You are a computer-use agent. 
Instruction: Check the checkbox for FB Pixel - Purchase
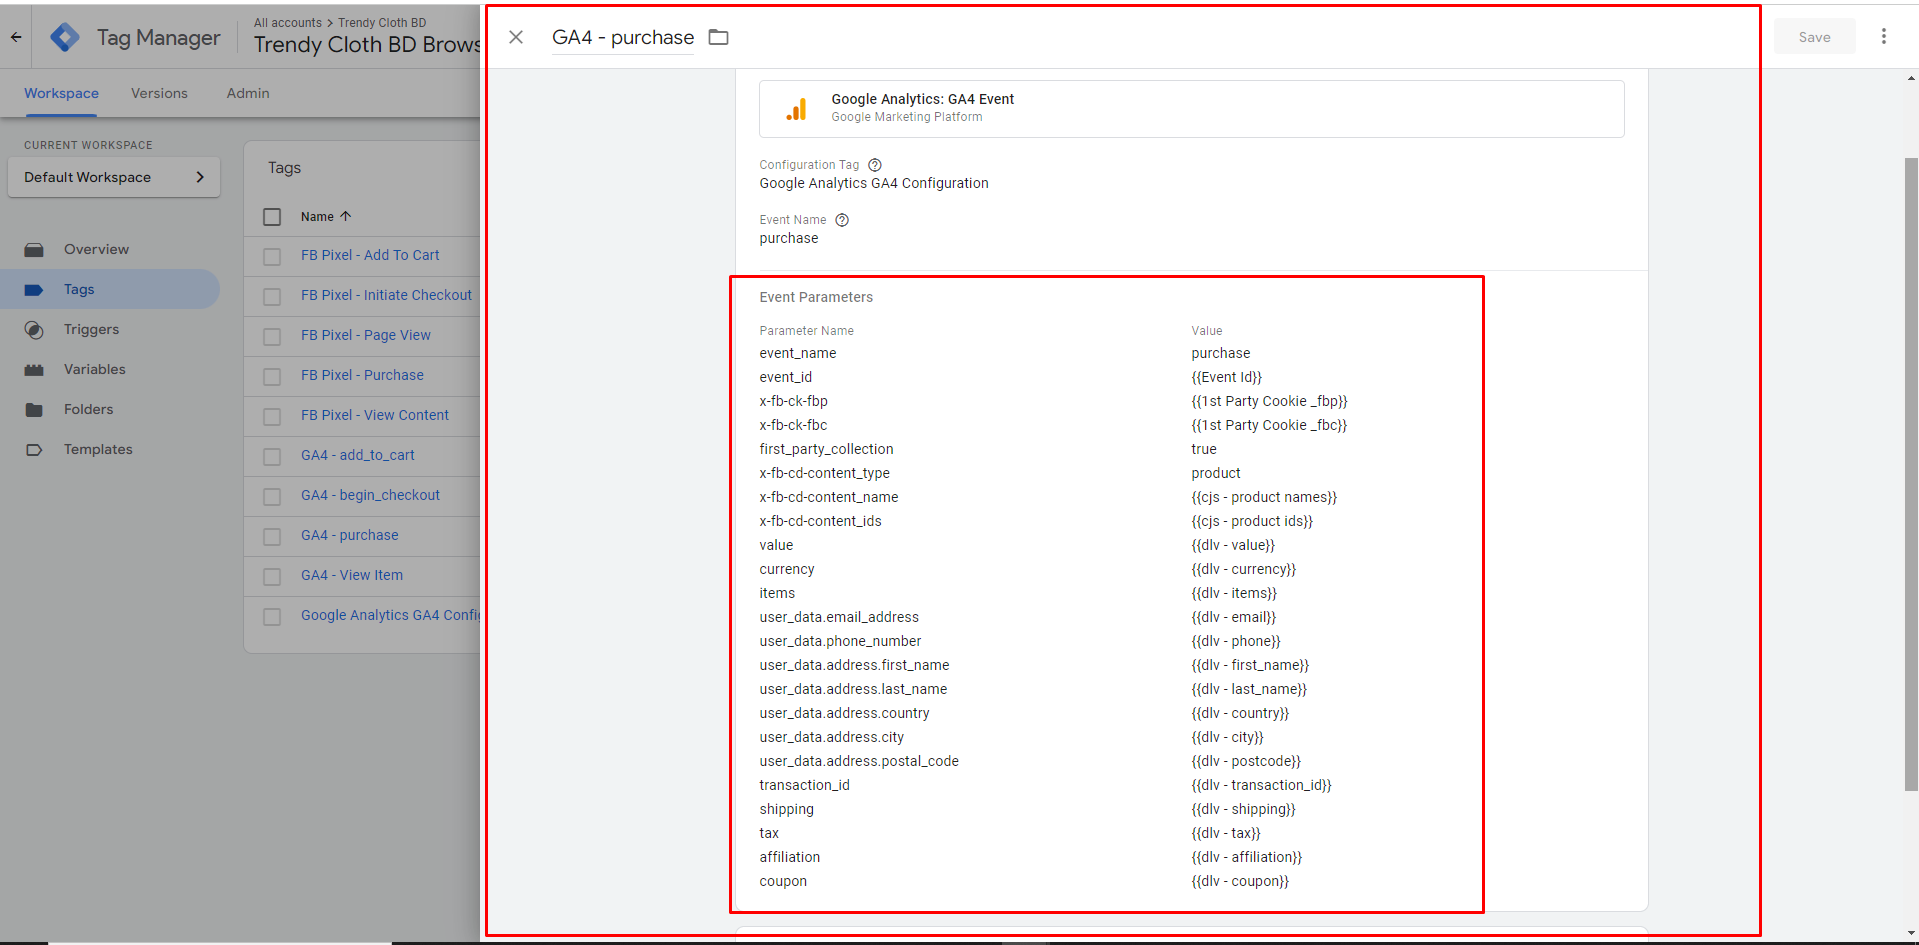pos(271,376)
